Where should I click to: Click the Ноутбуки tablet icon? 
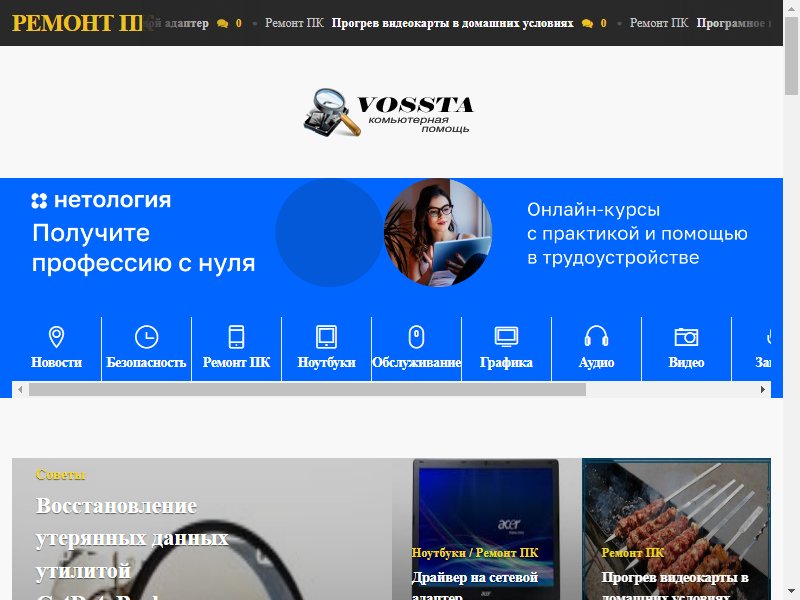pos(327,337)
